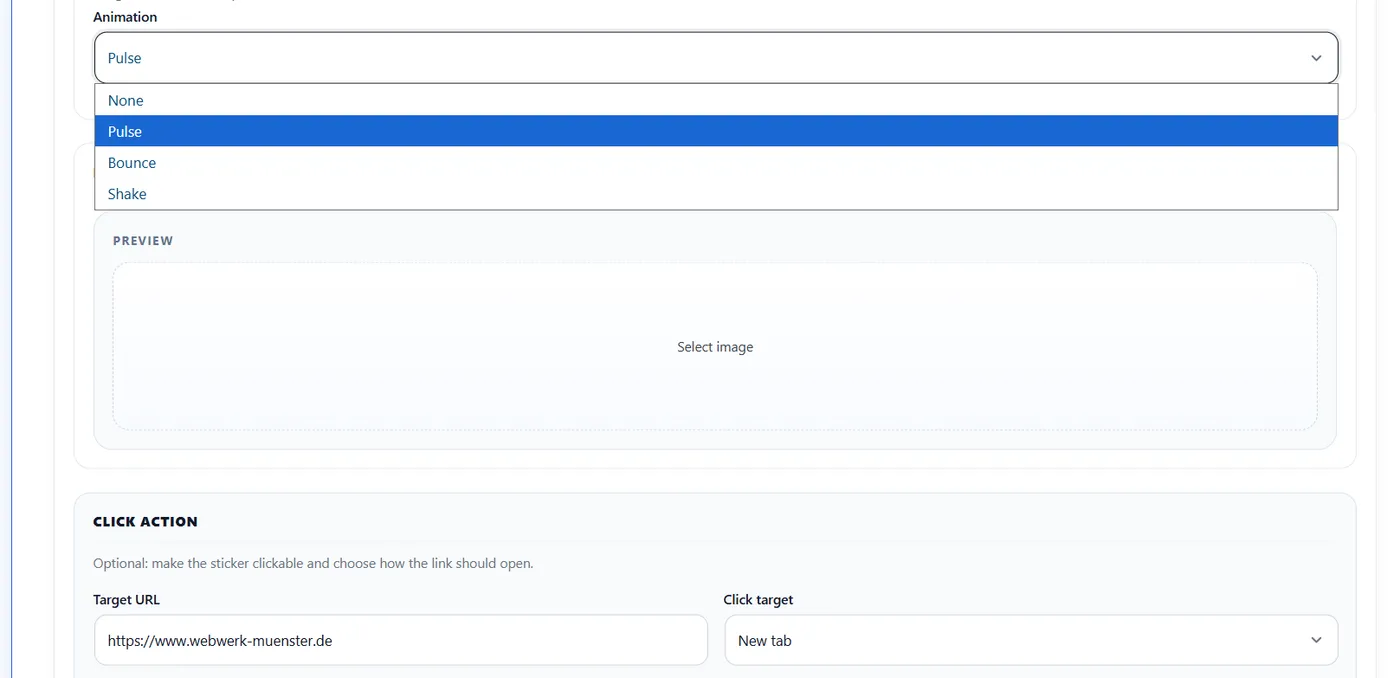The image size is (1400, 678).
Task: Click the Animation field label
Action: pyautogui.click(x=125, y=17)
